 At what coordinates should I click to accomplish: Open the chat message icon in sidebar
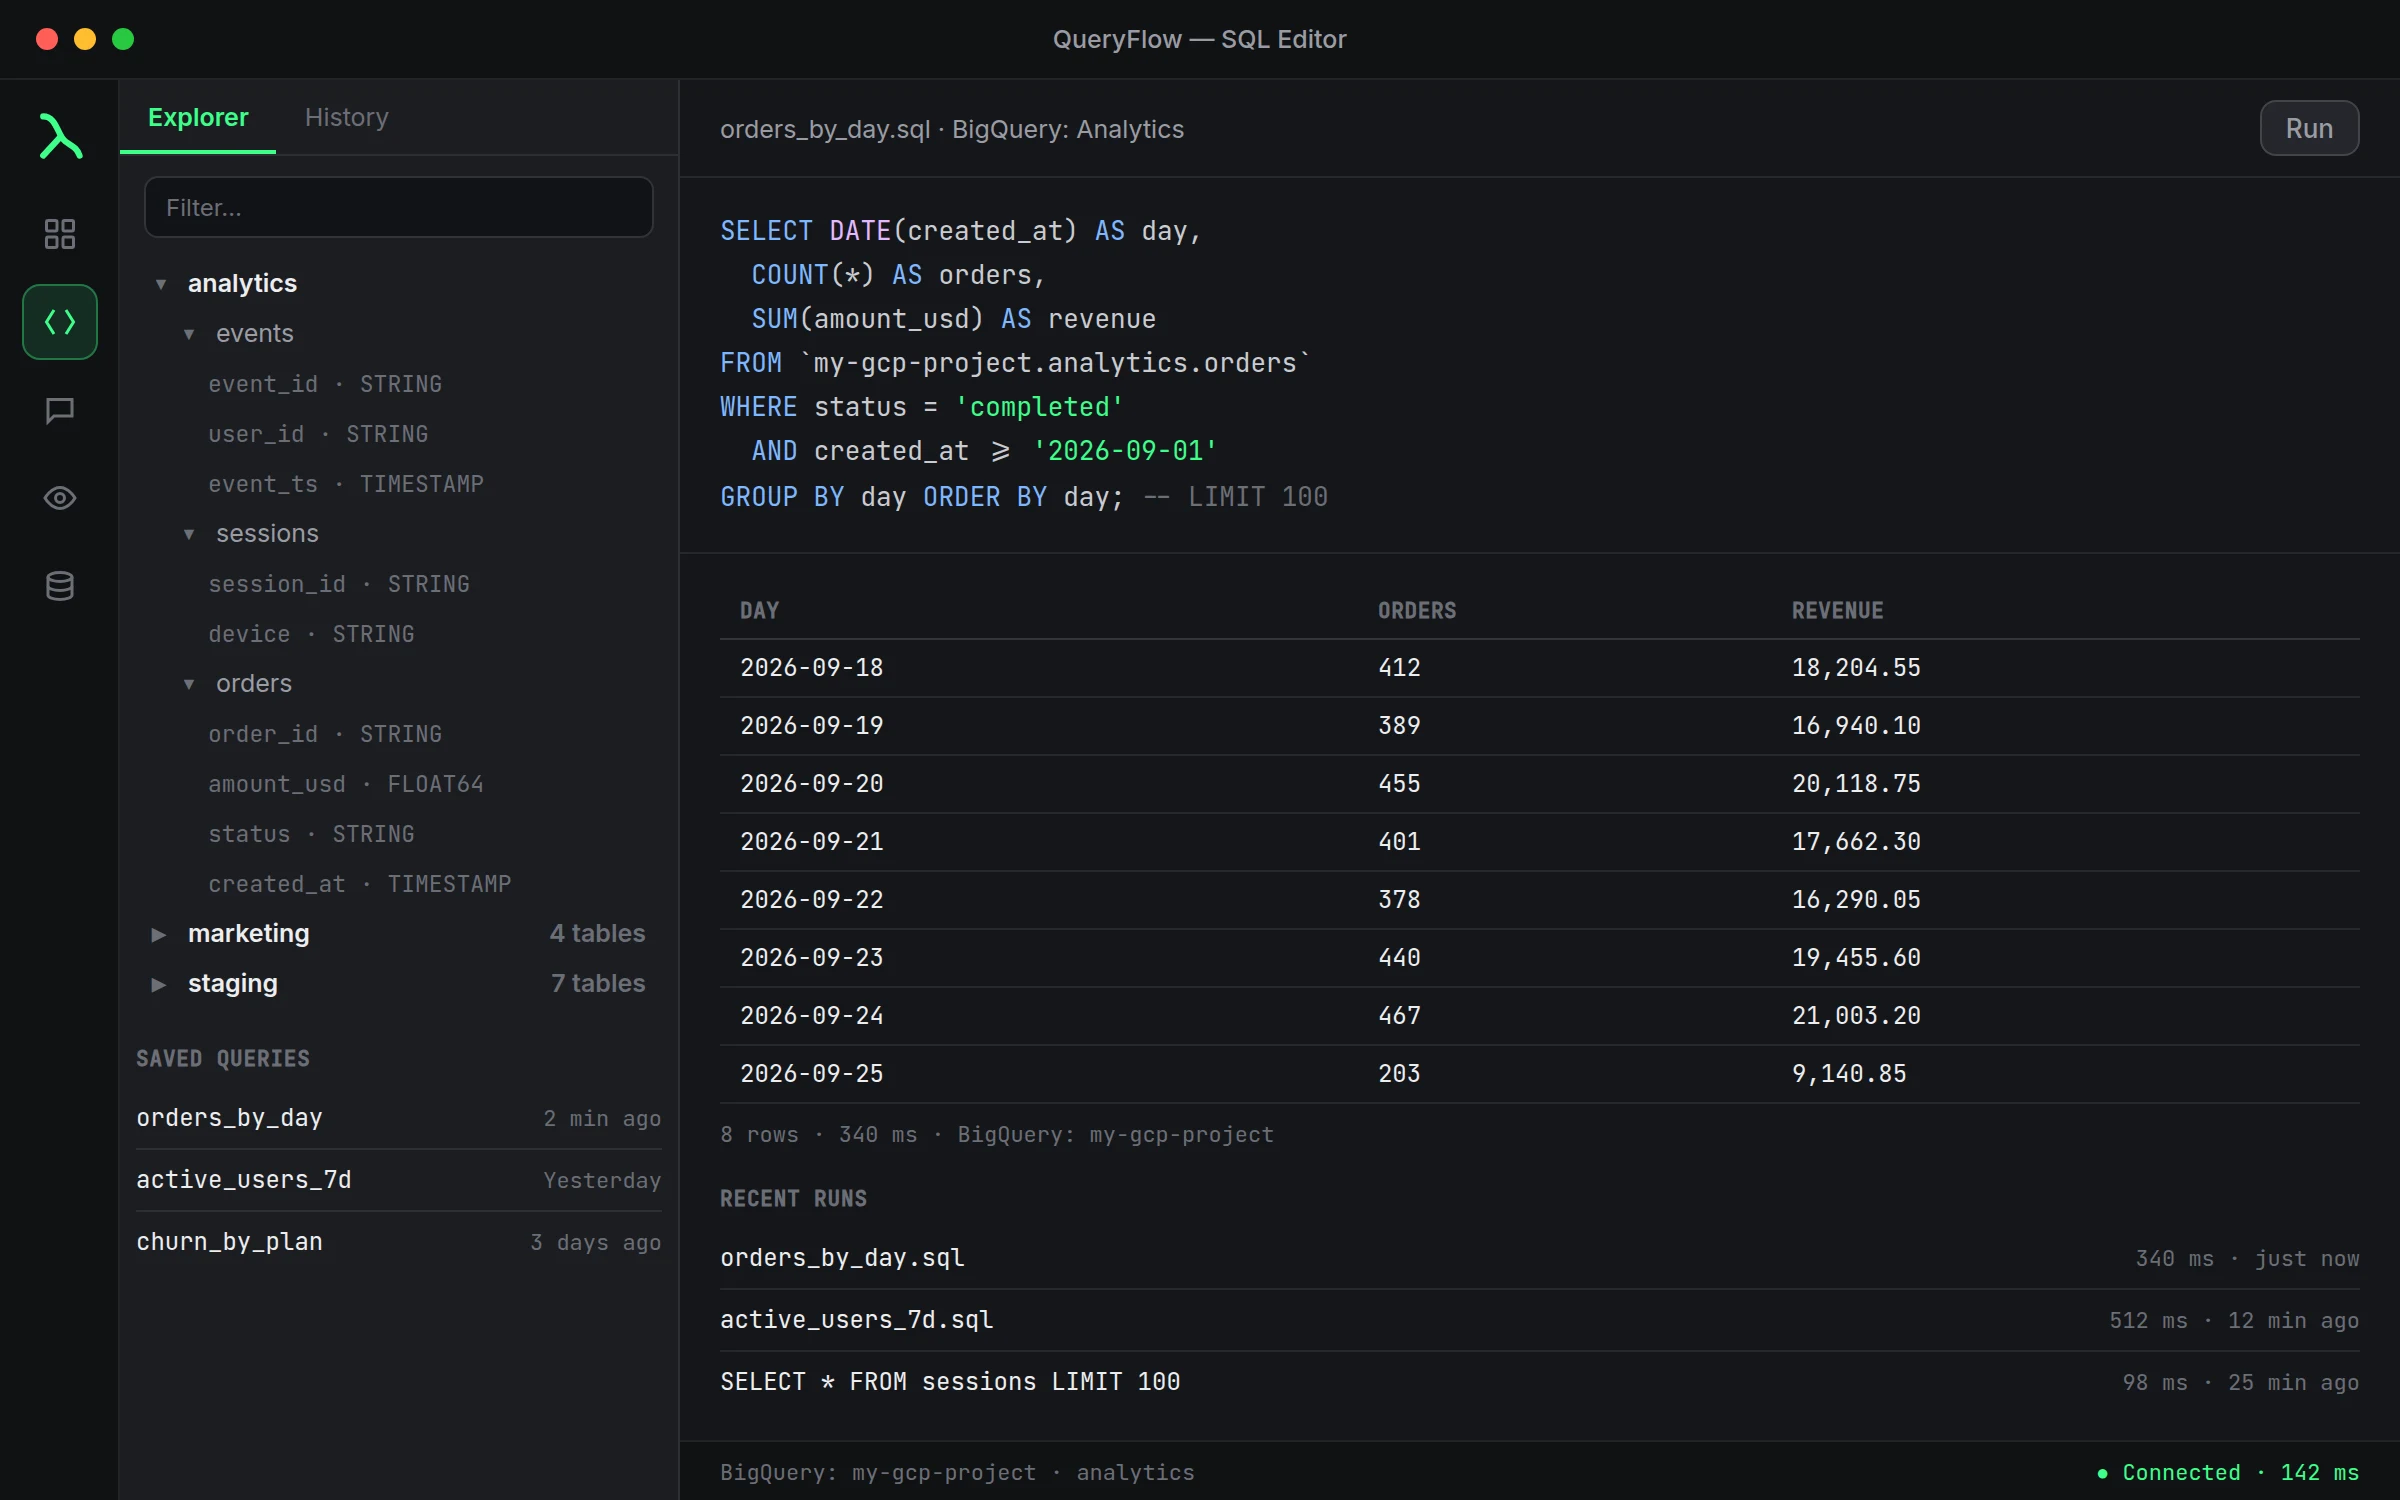pos(60,410)
